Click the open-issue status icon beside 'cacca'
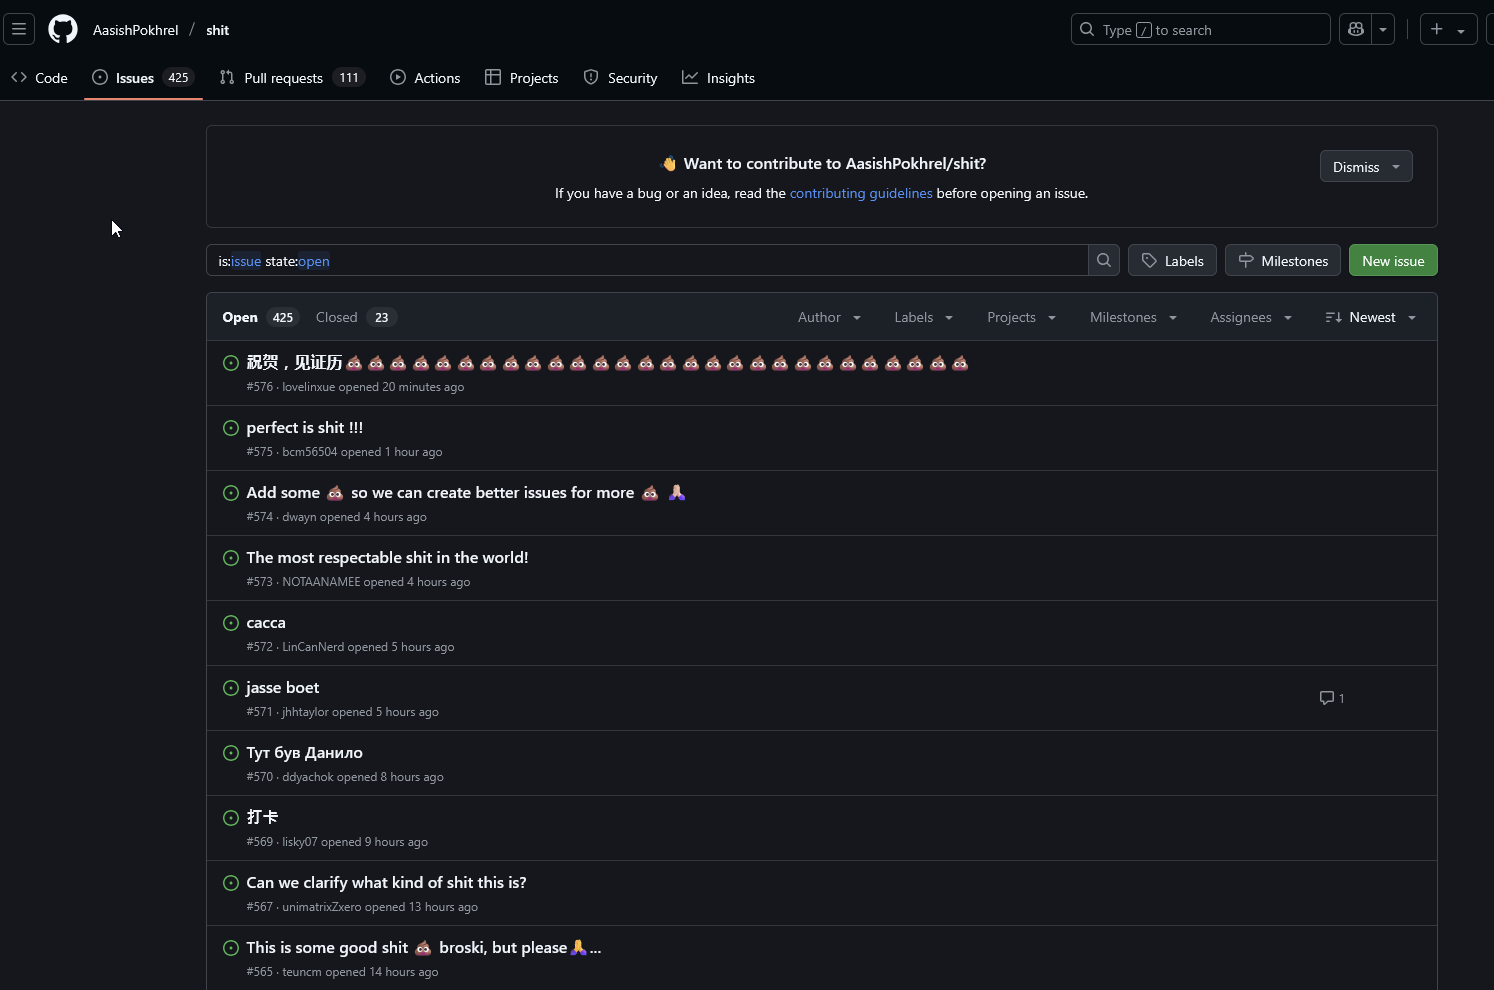 tap(231, 623)
